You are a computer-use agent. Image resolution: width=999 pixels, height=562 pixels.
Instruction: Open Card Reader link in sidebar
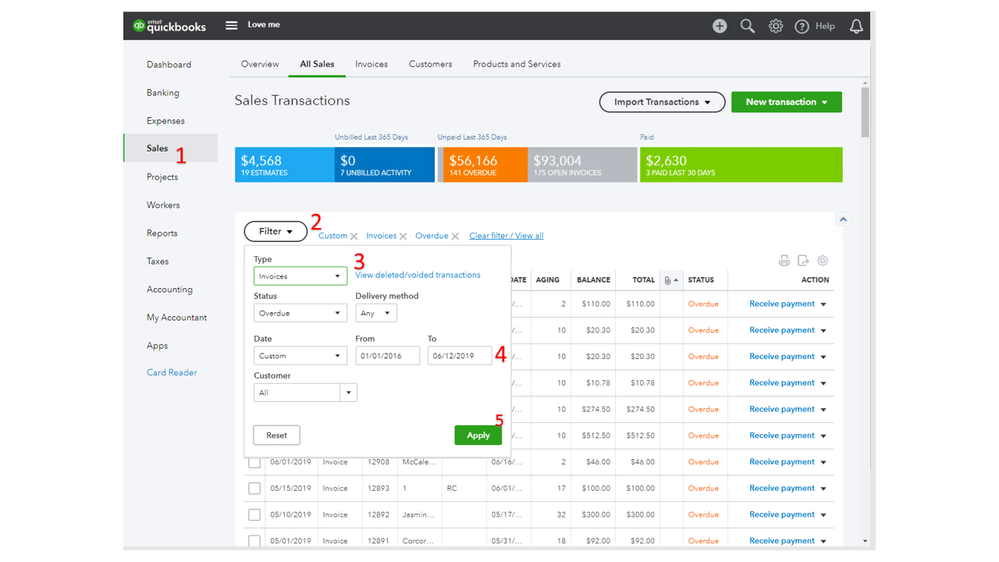pos(171,372)
